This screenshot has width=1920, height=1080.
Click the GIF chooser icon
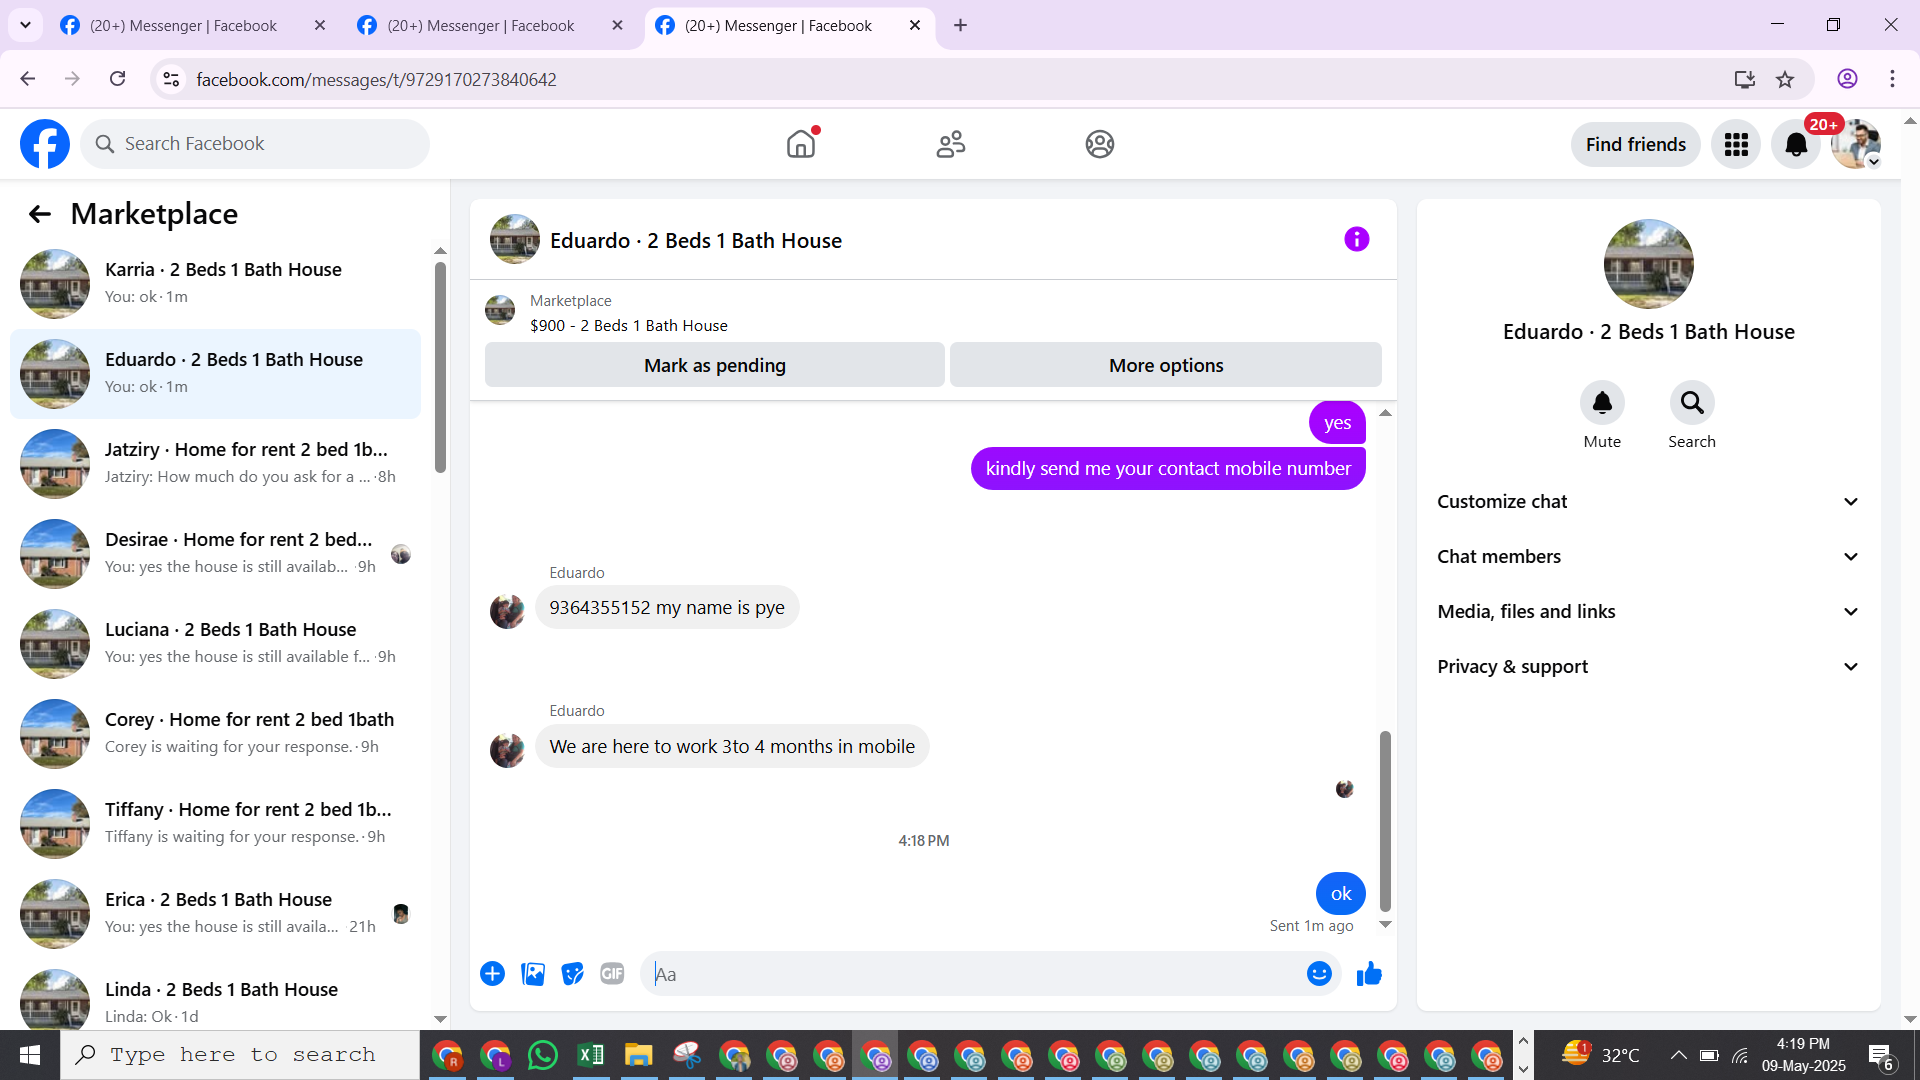tap(612, 974)
